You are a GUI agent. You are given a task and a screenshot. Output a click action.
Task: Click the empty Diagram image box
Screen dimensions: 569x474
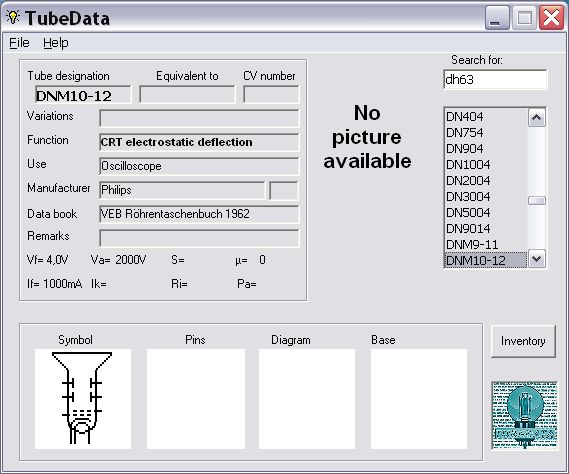click(307, 399)
